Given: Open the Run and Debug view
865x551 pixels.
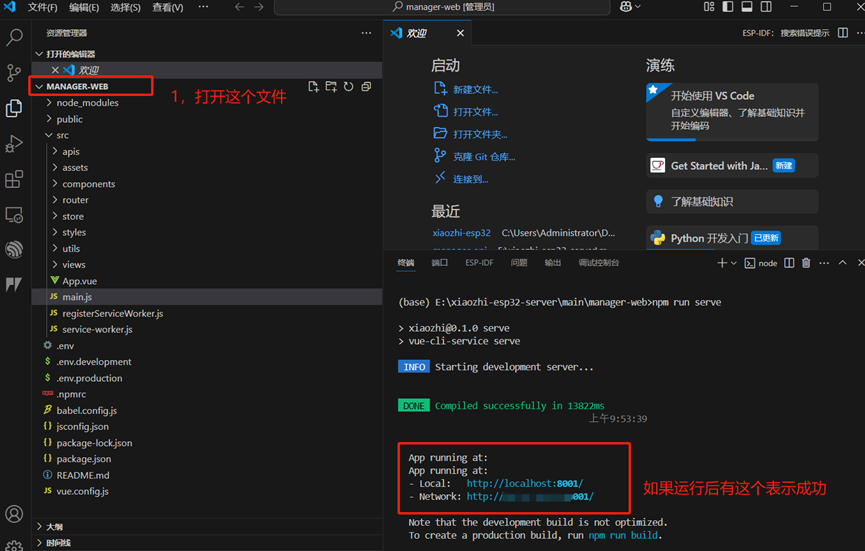Looking at the screenshot, I should (x=14, y=144).
